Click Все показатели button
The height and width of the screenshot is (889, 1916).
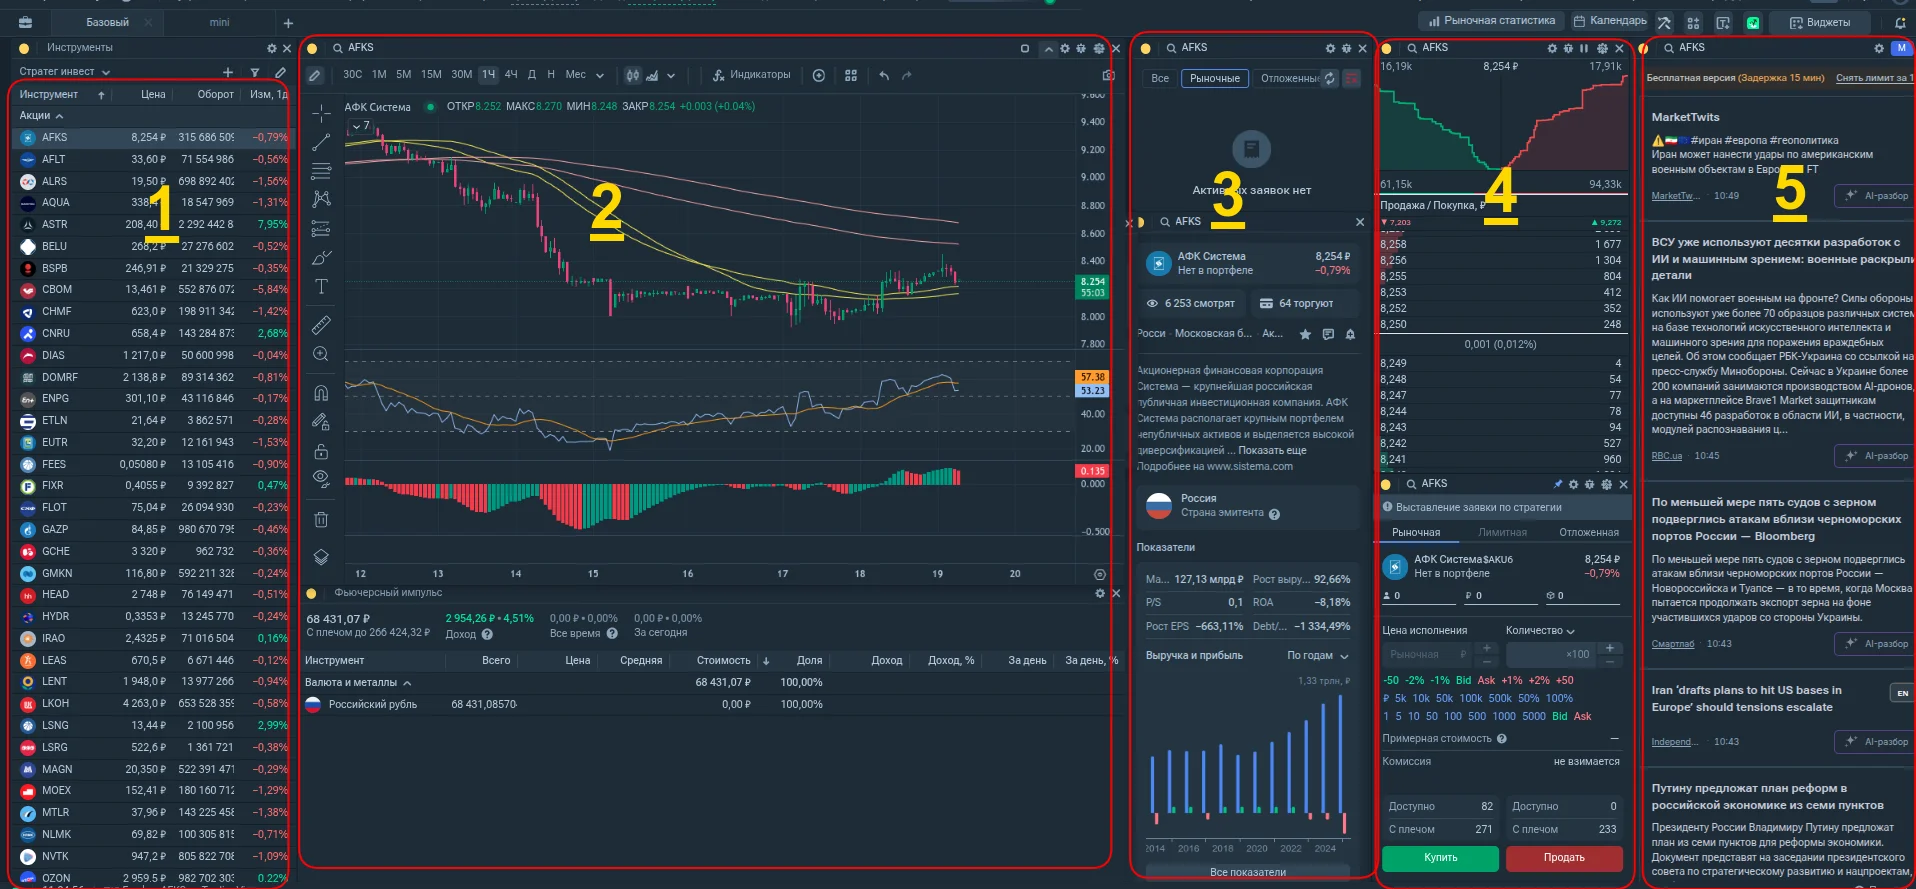1247,872
